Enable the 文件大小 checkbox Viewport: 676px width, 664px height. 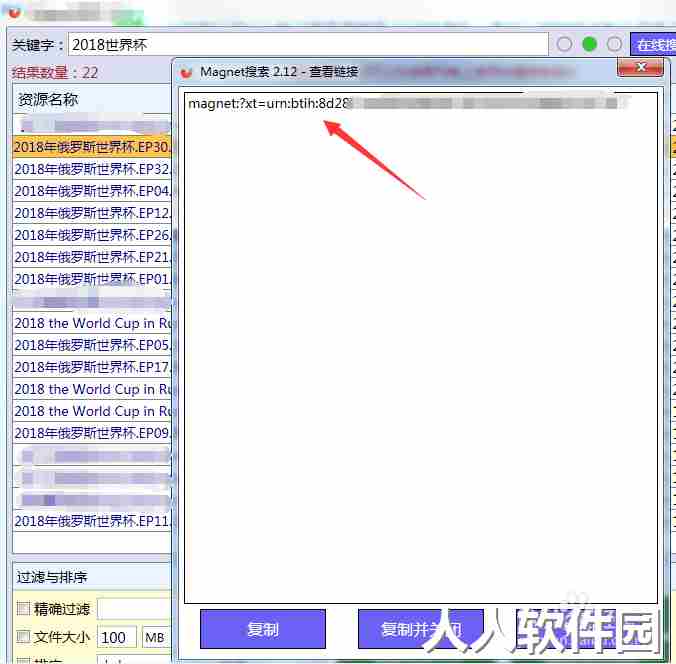(23, 636)
